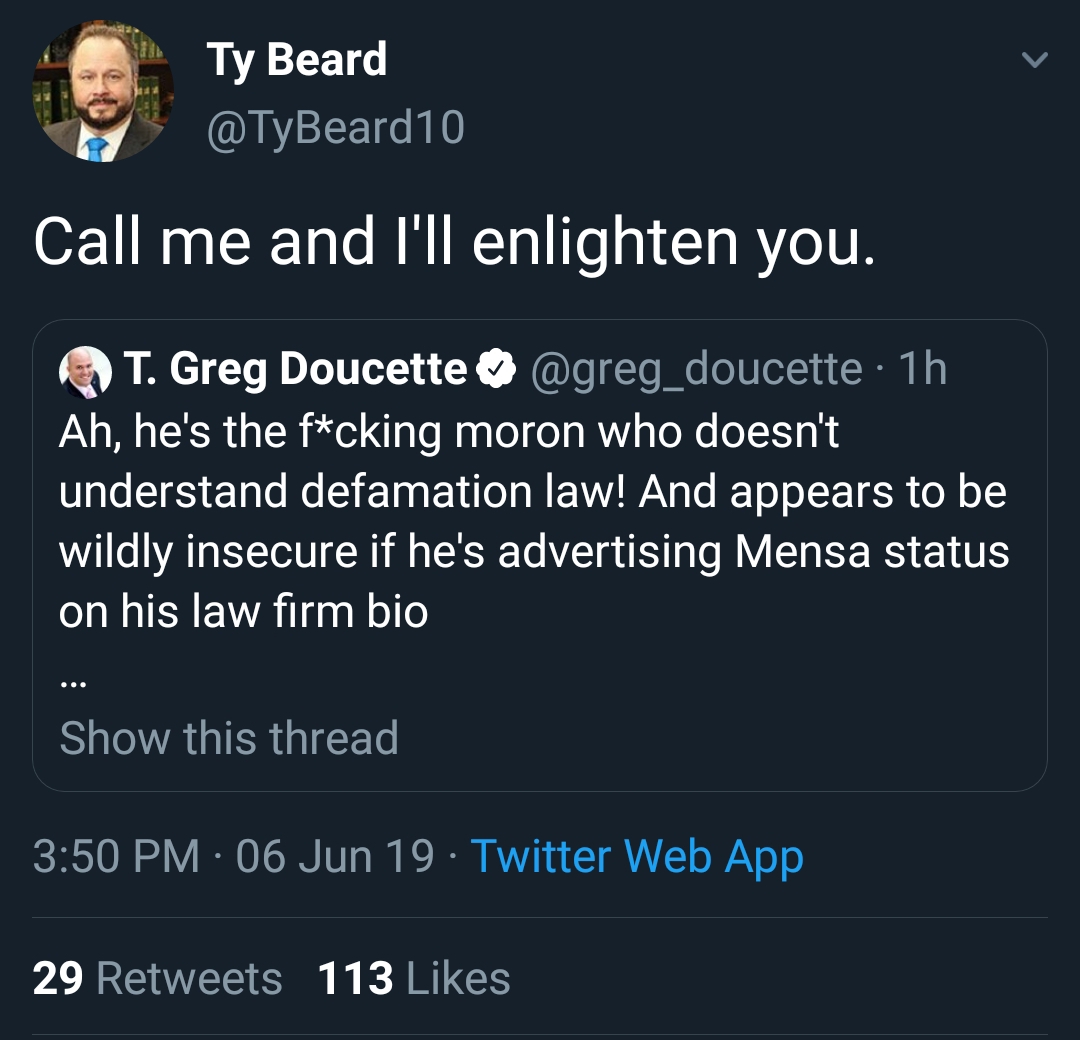Viewport: 1080px width, 1040px height.
Task: View the 29 Retweets list
Action: coord(157,978)
